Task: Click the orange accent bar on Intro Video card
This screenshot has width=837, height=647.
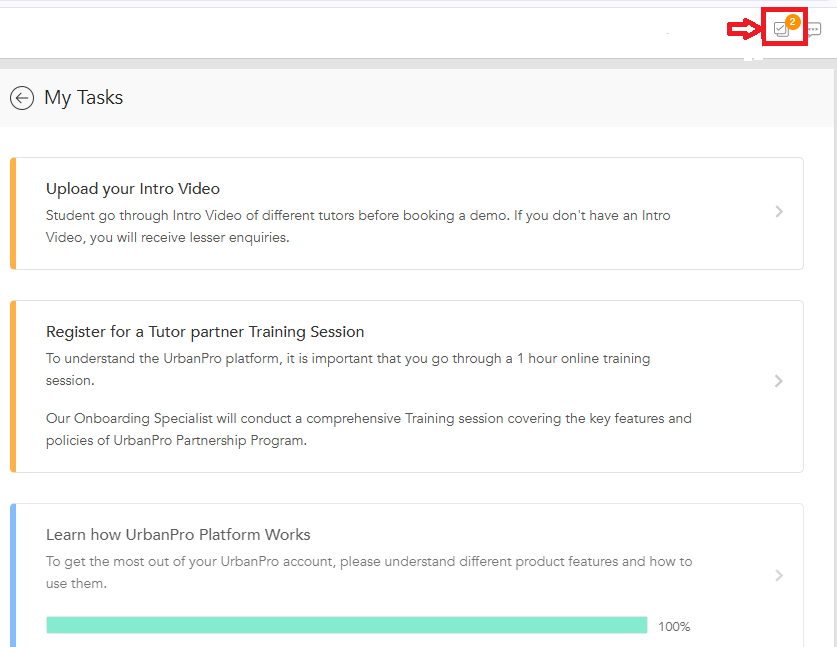Action: 13,213
